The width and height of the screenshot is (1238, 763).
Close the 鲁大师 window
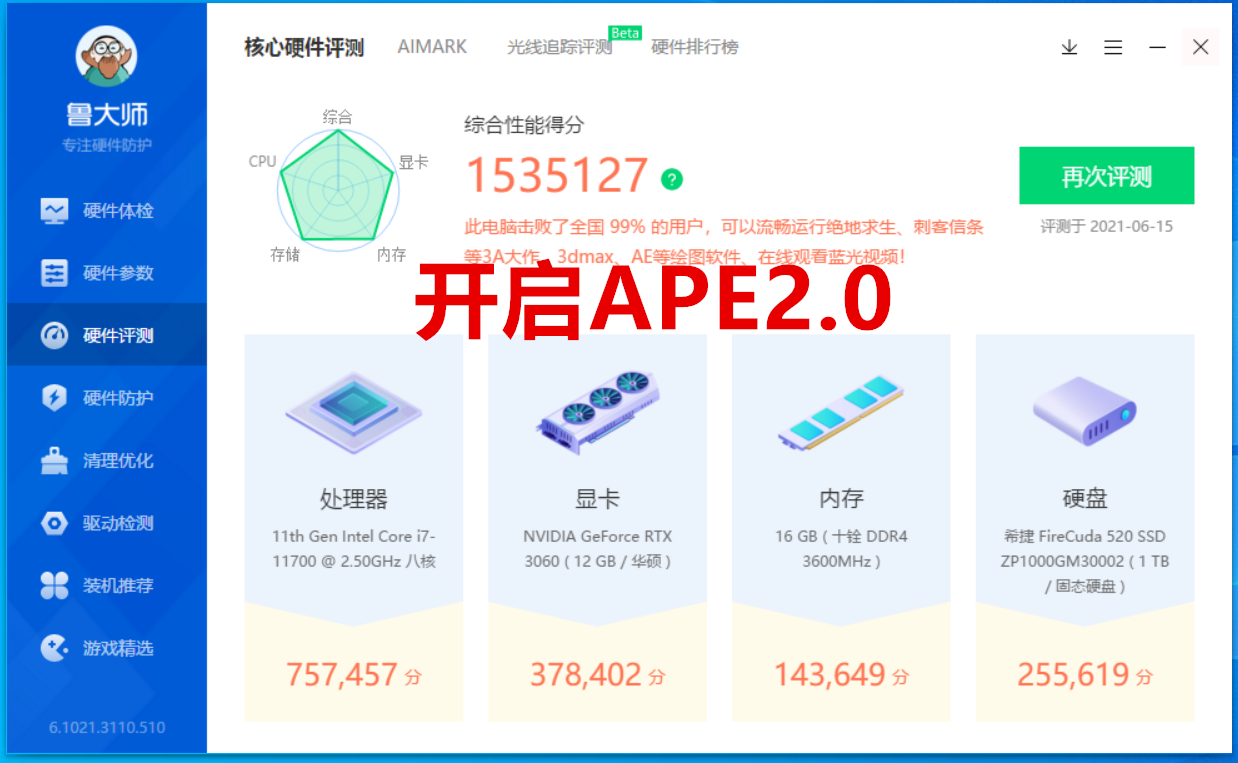1201,47
